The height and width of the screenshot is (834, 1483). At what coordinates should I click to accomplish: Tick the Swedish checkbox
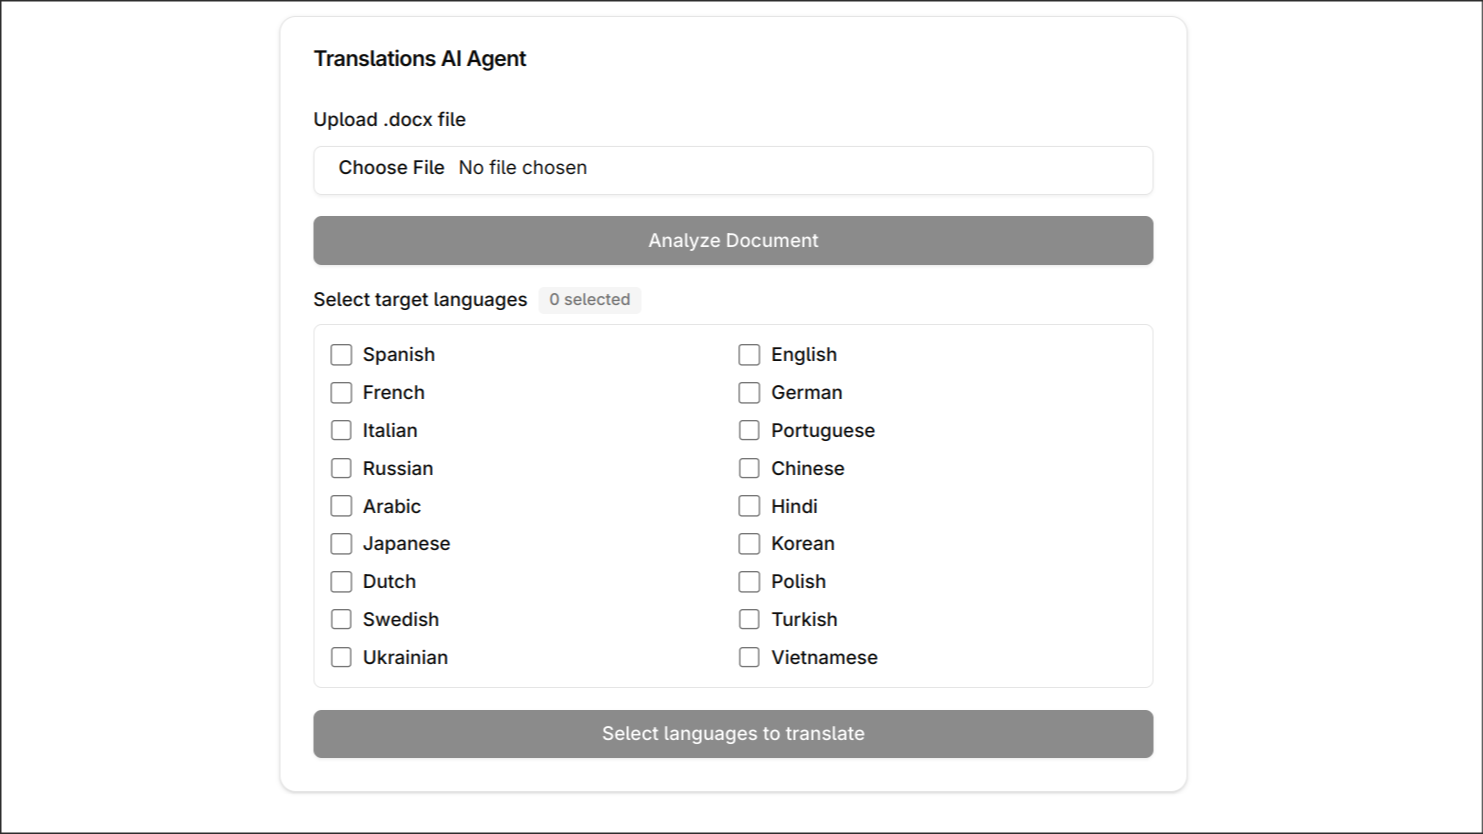pyautogui.click(x=341, y=620)
